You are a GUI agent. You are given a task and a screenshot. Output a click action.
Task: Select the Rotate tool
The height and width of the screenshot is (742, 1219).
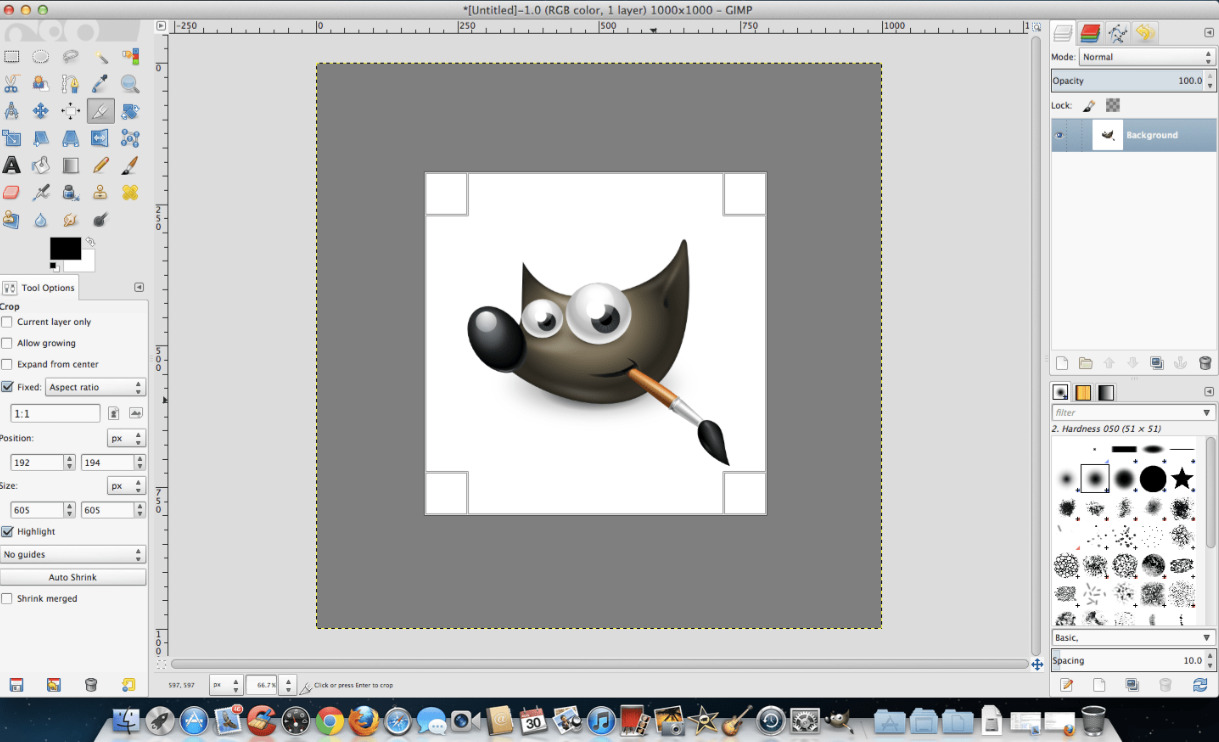(130, 111)
